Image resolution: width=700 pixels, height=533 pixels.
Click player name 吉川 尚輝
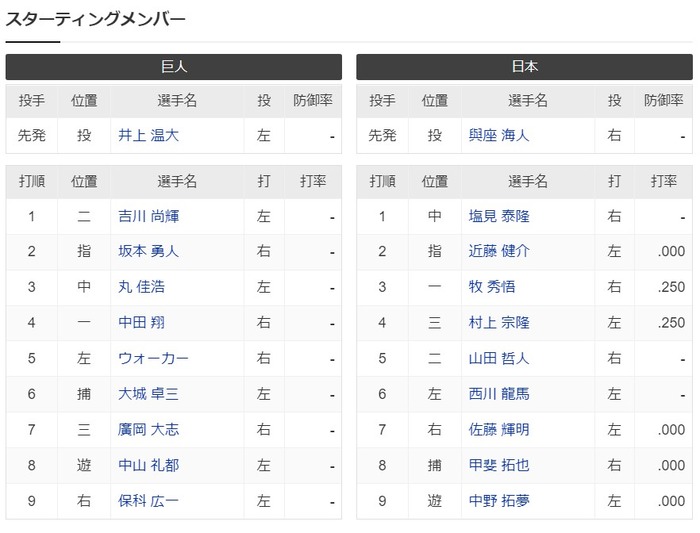148,217
